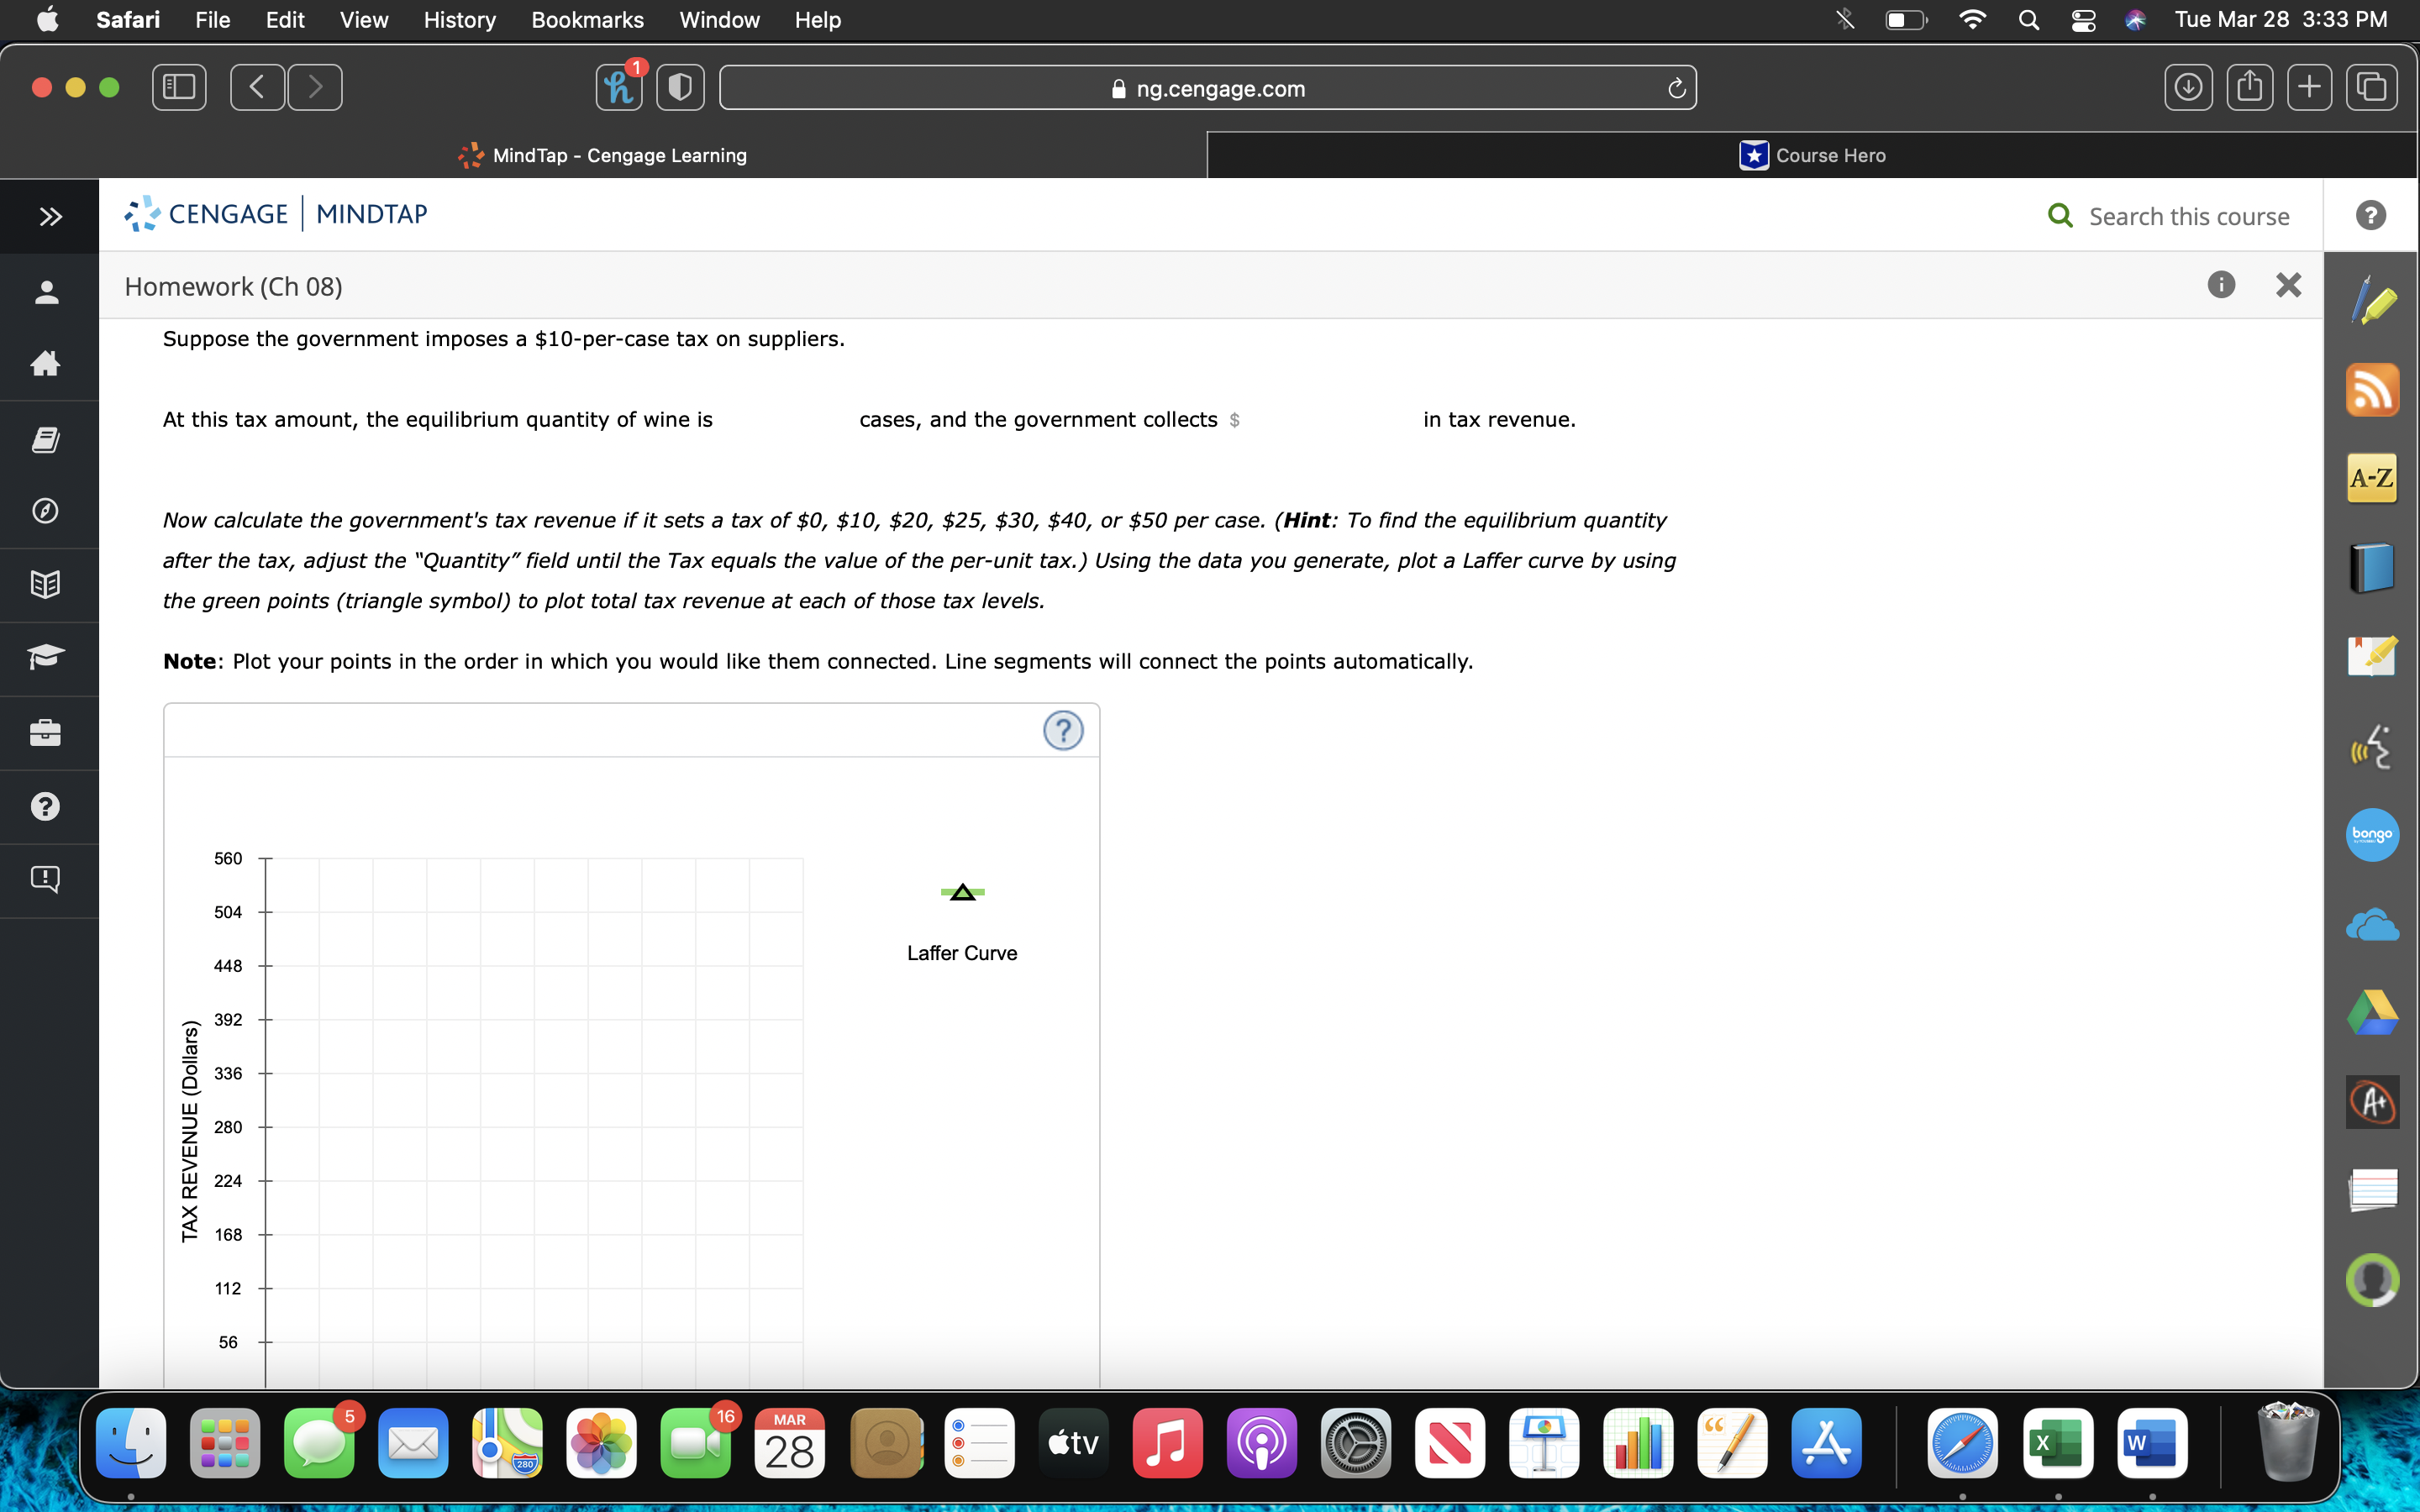Screen dimensions: 2420x1512
Task: Toggle the privacy shield icon in toolbar
Action: [x=680, y=87]
